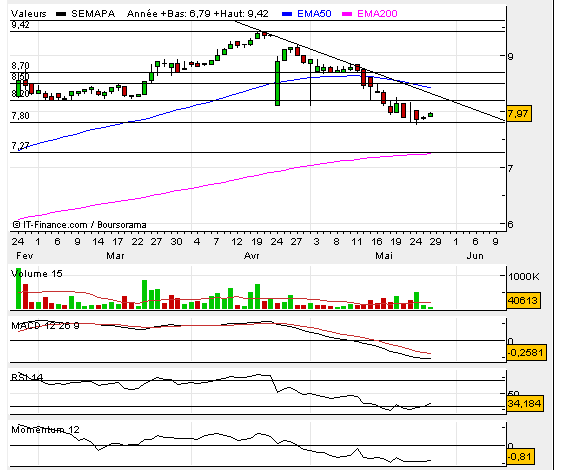Click the 'Jun' month label
The width and height of the screenshot is (562, 470).
click(x=475, y=256)
